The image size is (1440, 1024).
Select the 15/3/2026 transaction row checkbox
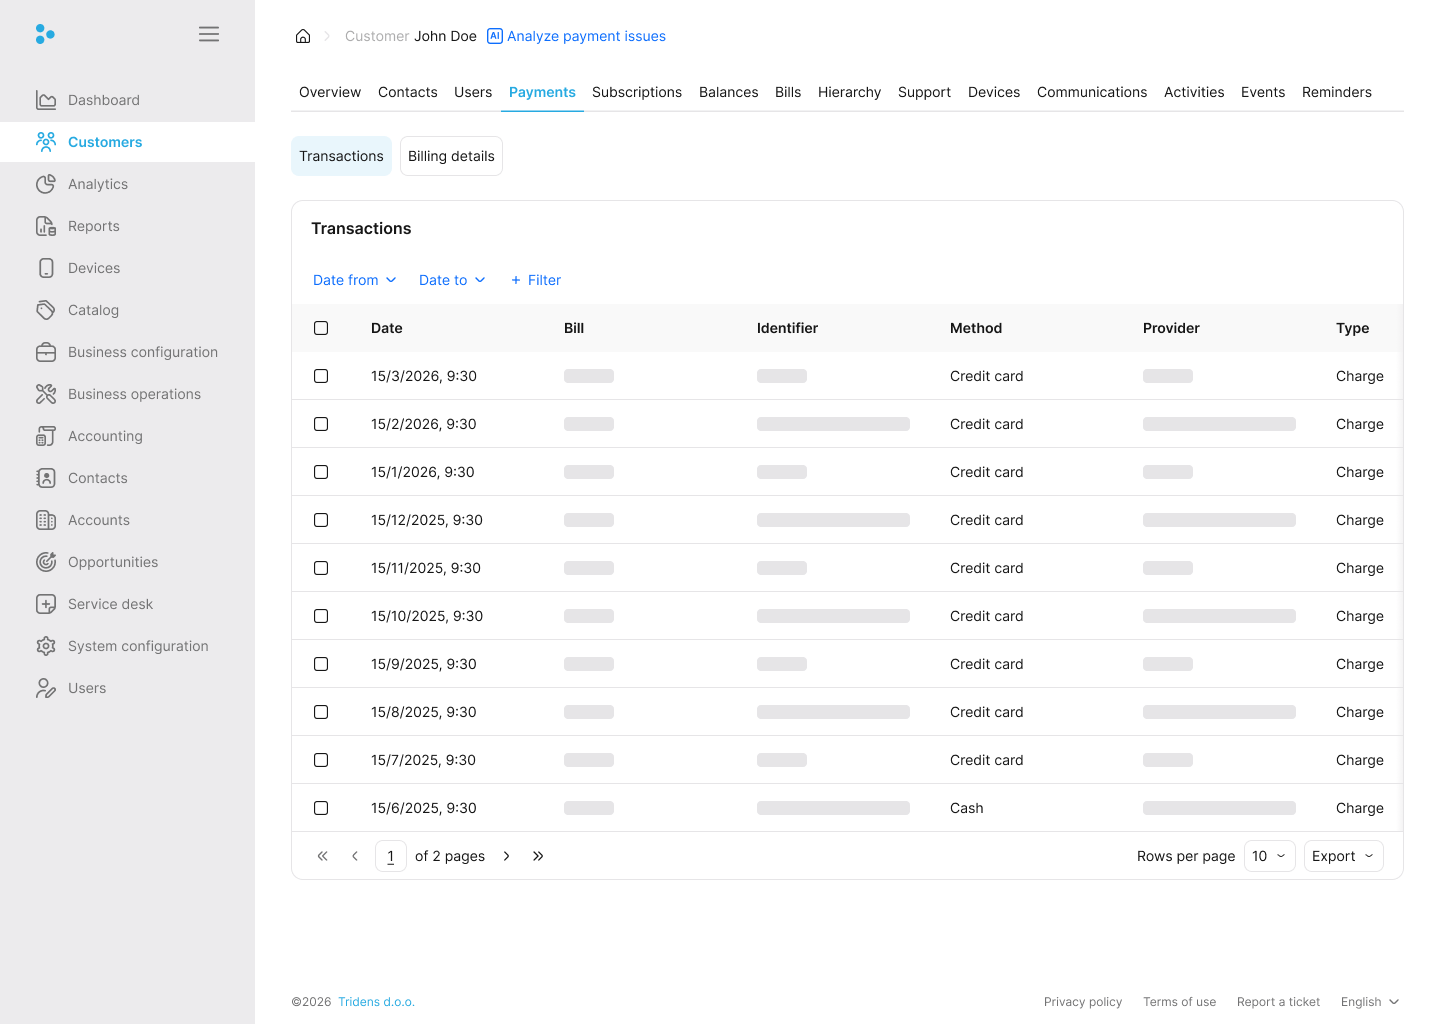click(x=321, y=376)
